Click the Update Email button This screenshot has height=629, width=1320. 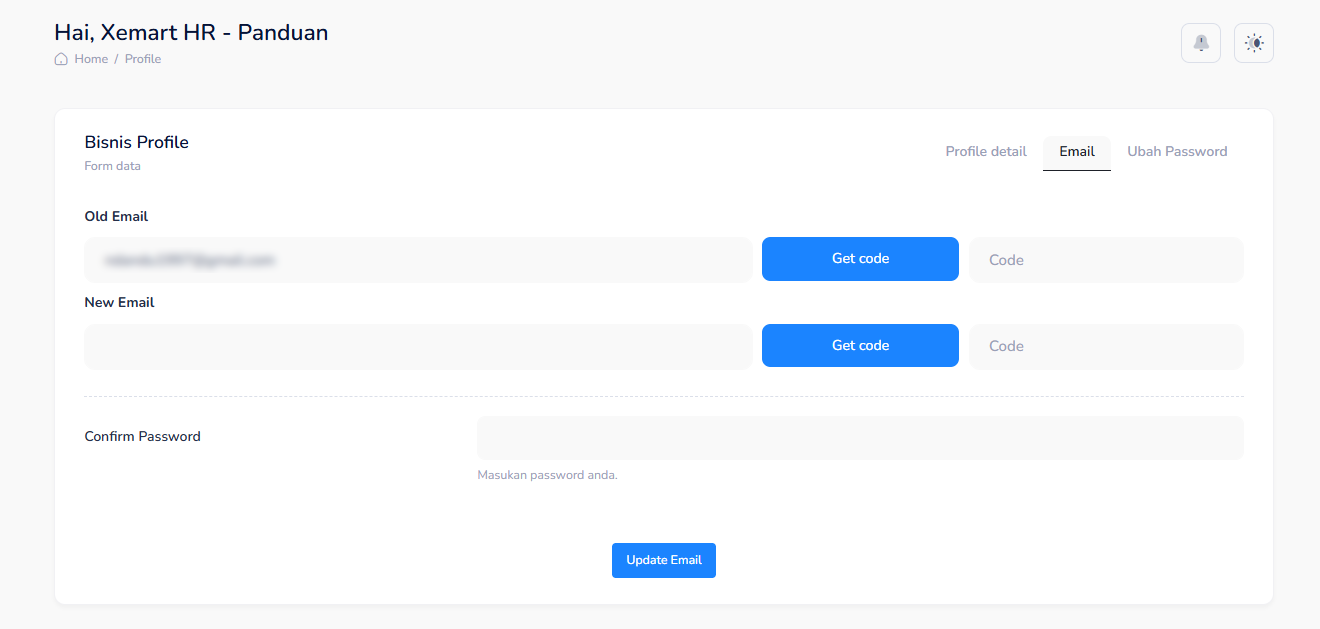(x=663, y=560)
